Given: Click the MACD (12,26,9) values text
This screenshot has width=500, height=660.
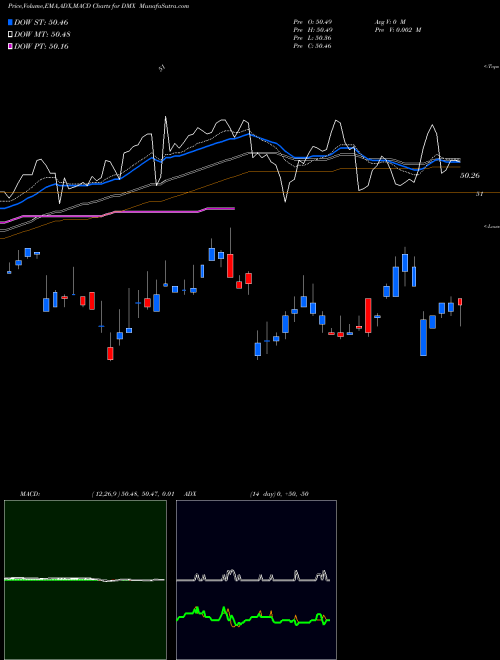Looking at the screenshot, I should click(x=133, y=494).
